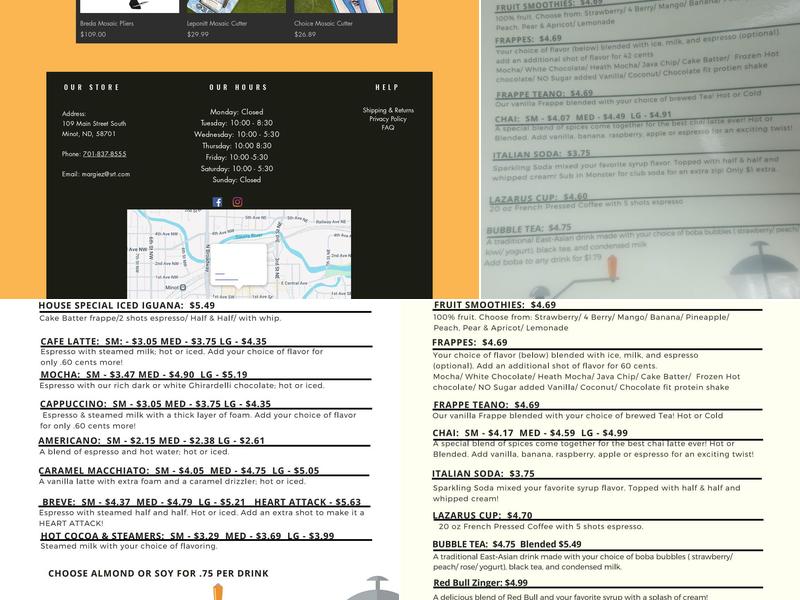Click the MOCHA price heading
The width and height of the screenshot is (800, 600).
tap(144, 374)
